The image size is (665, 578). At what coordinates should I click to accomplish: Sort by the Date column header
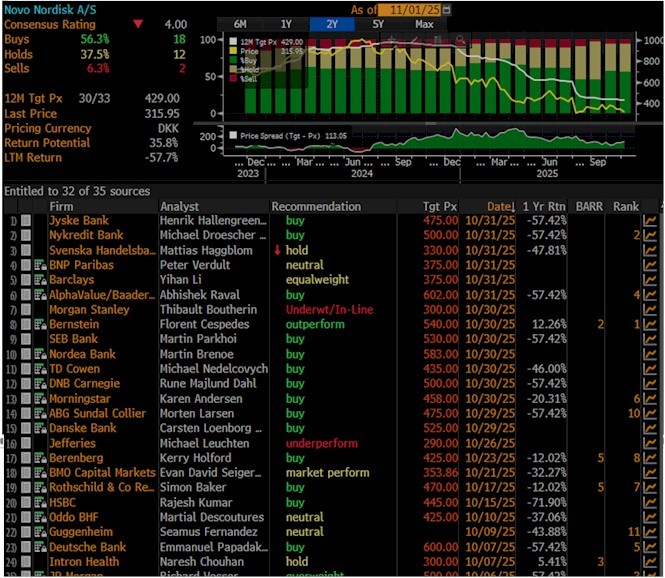[x=500, y=207]
